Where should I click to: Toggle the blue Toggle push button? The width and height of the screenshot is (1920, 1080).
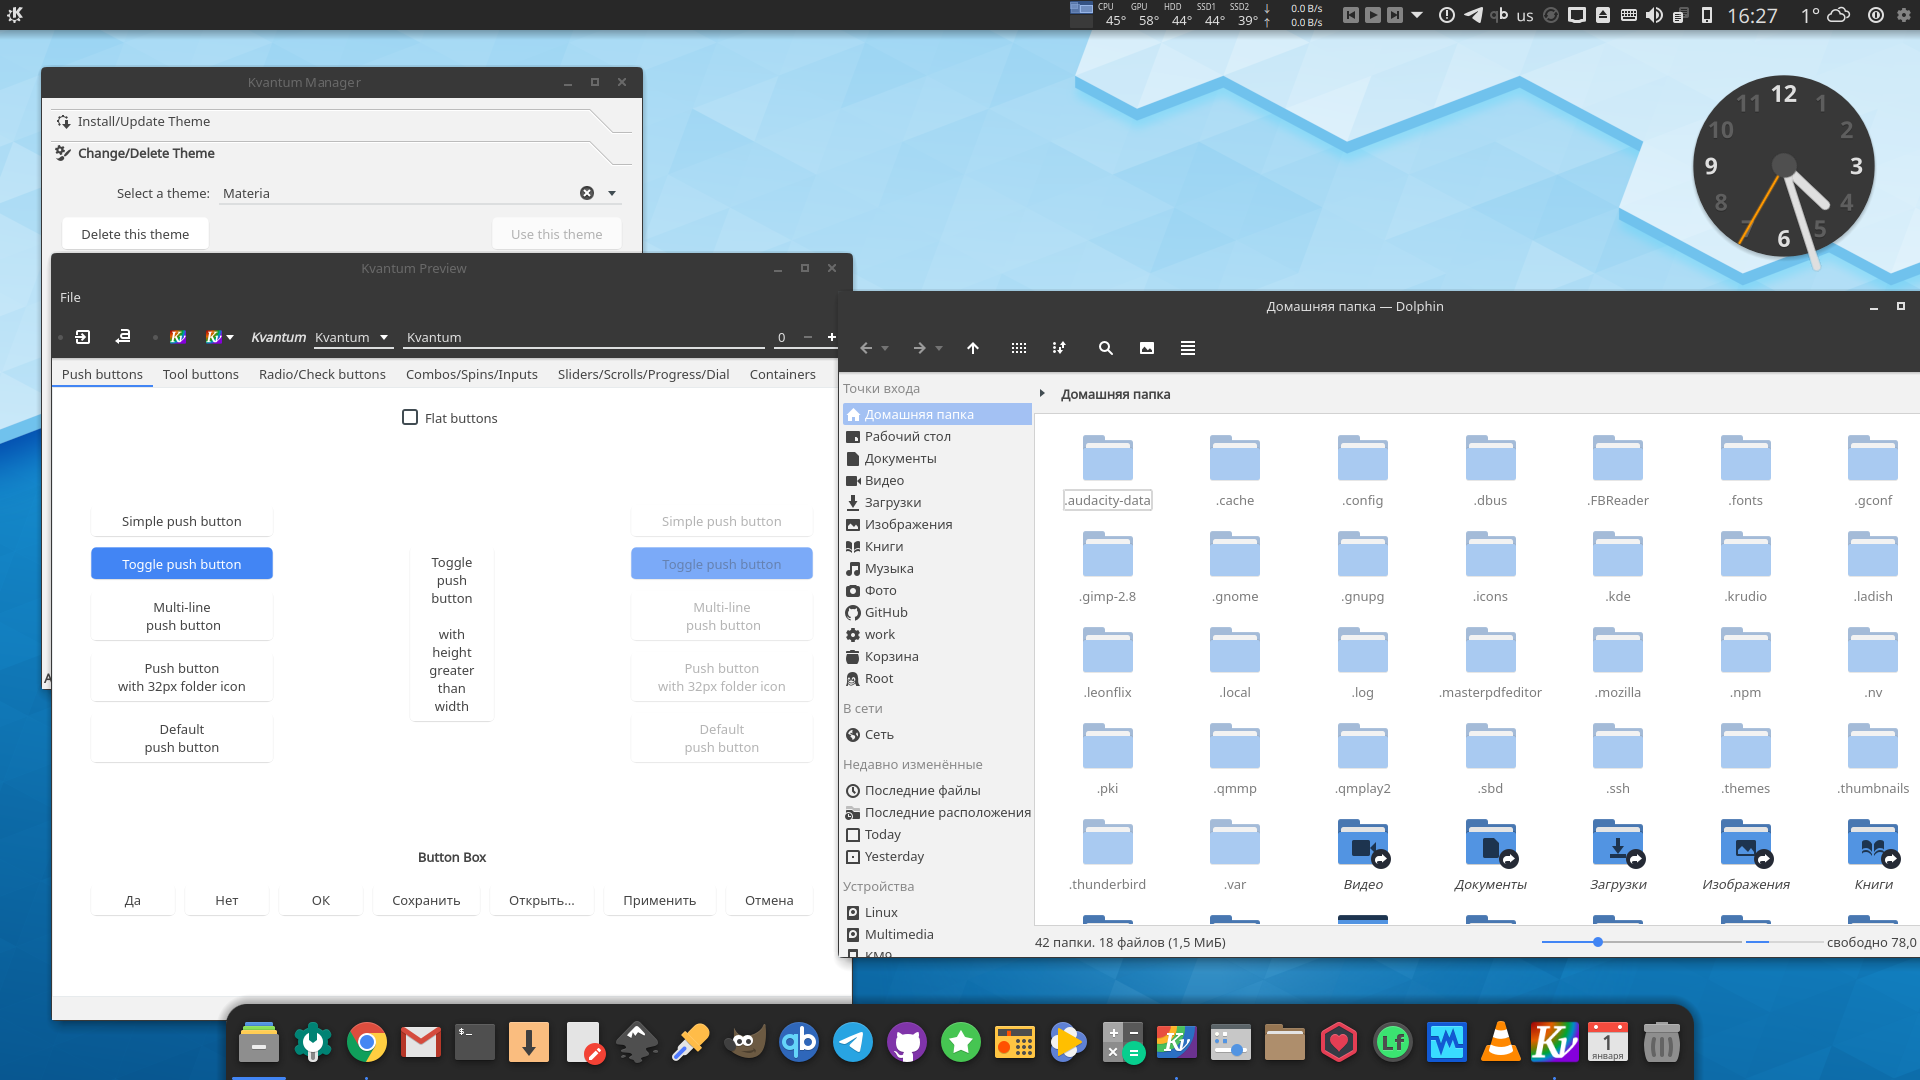(x=182, y=564)
